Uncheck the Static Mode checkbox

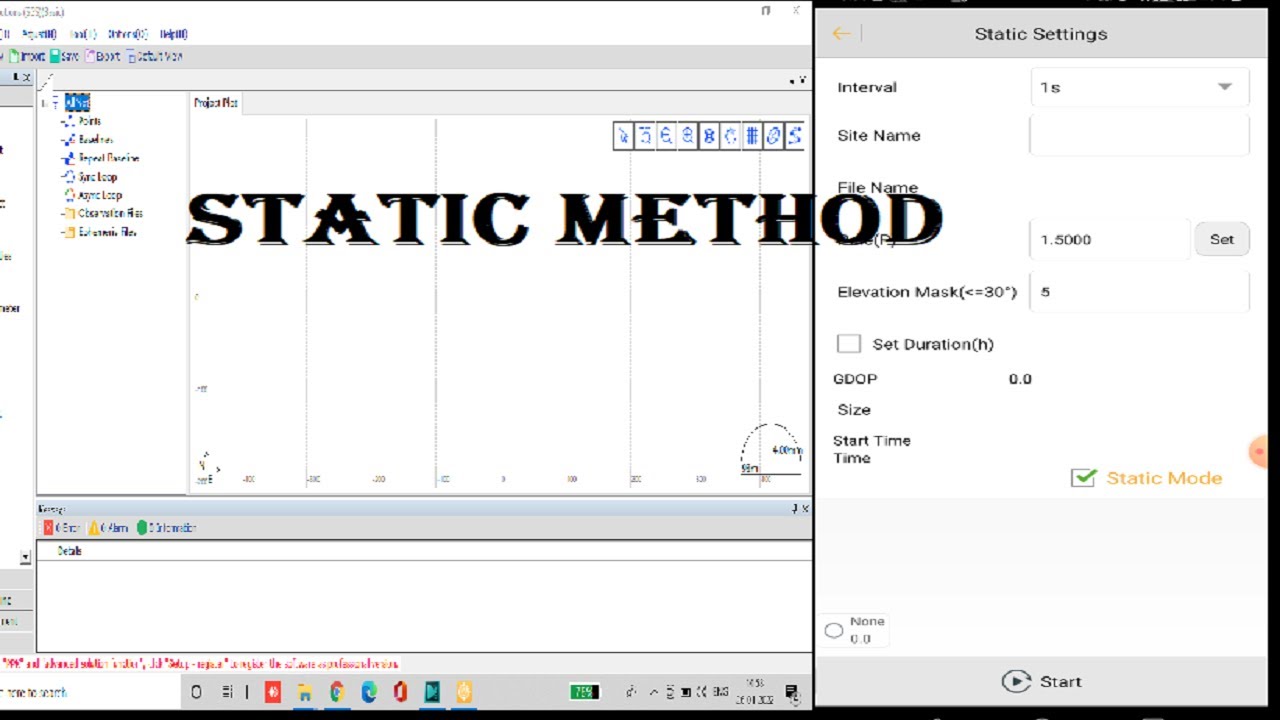coord(1083,478)
